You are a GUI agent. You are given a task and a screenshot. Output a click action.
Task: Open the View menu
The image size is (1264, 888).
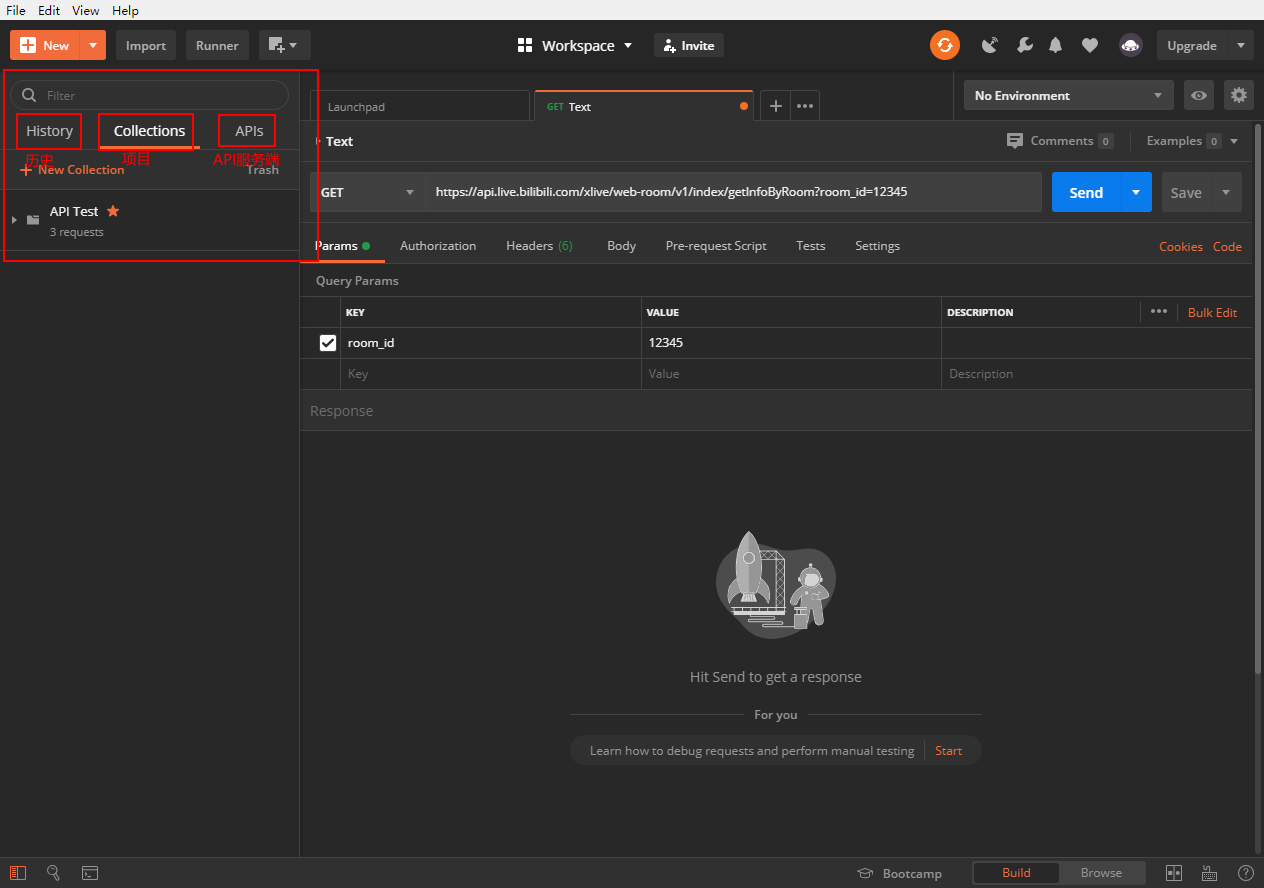pyautogui.click(x=86, y=10)
